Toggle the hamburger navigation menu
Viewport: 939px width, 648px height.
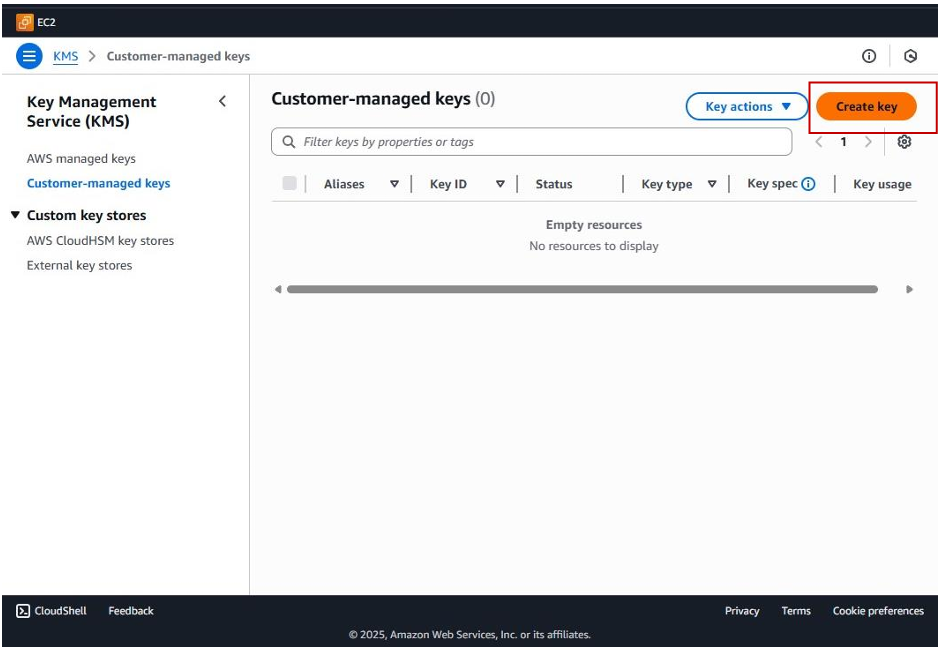[x=29, y=56]
